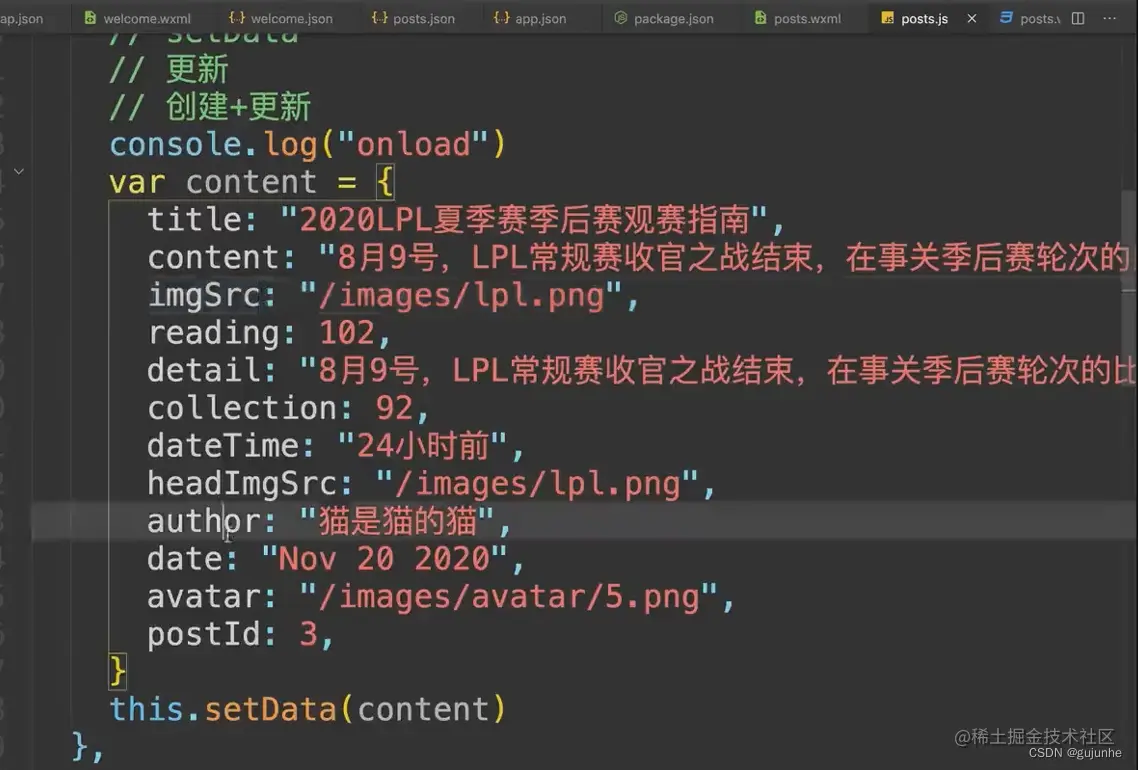The image size is (1138, 770).
Task: Select the posts.json tab
Action: point(413,18)
